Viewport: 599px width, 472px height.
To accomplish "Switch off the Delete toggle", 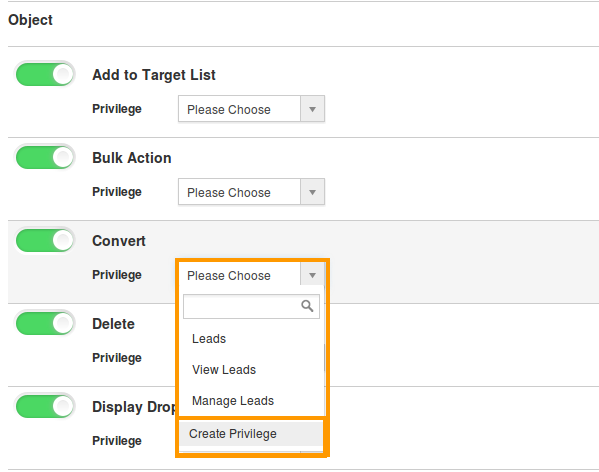I will 45,323.
